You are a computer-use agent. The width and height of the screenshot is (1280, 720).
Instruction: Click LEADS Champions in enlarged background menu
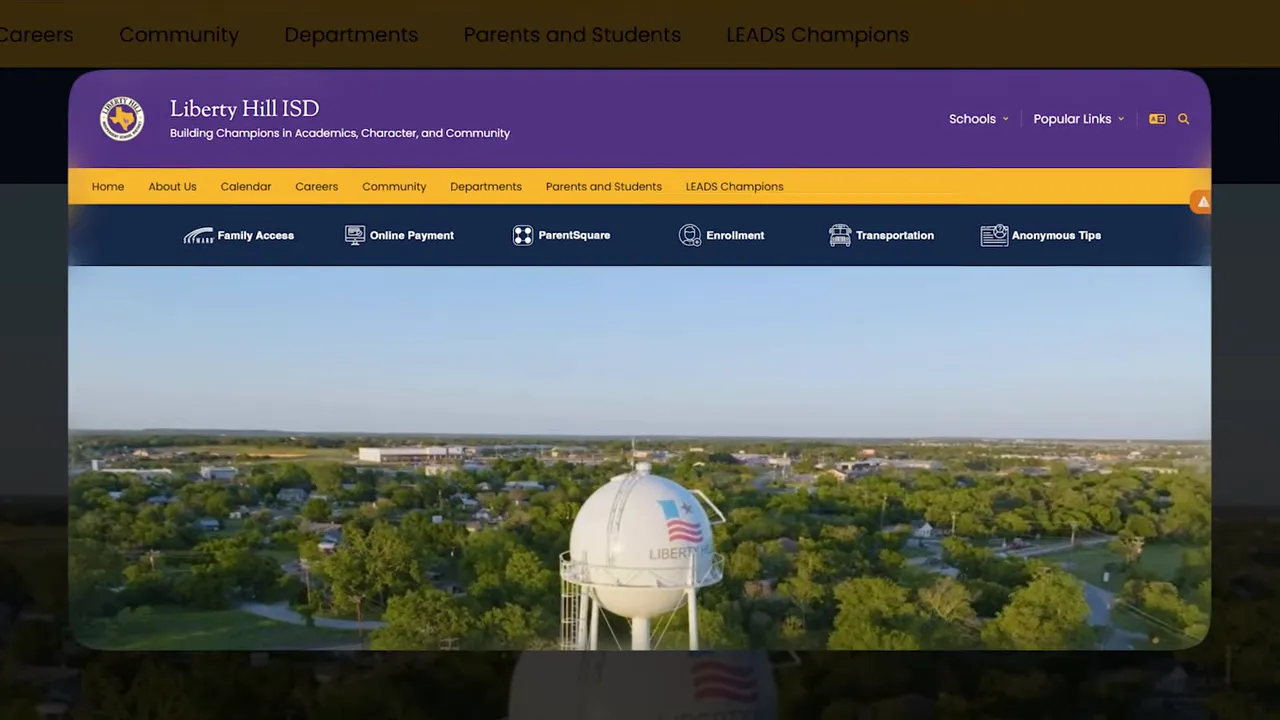818,35
